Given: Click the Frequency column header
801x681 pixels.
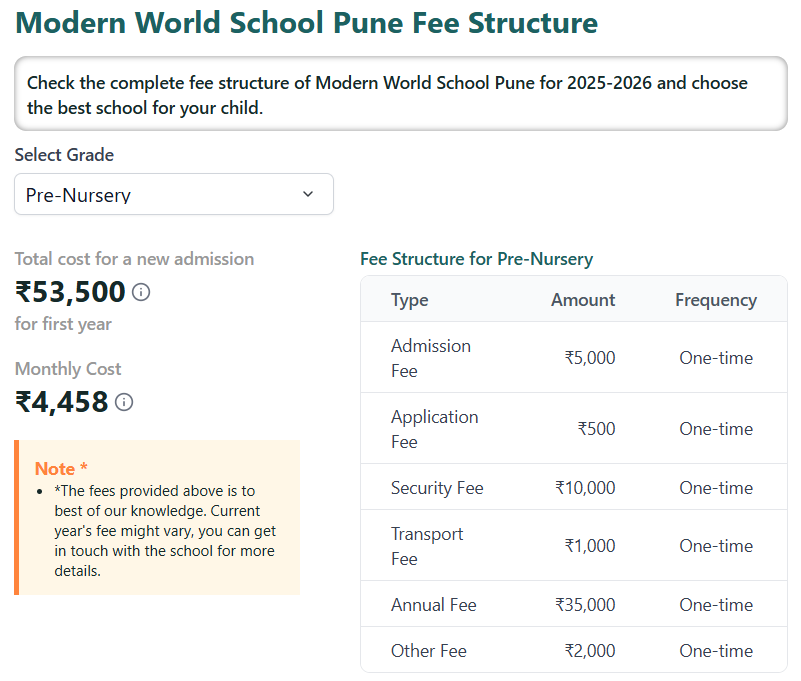Looking at the screenshot, I should pos(716,299).
